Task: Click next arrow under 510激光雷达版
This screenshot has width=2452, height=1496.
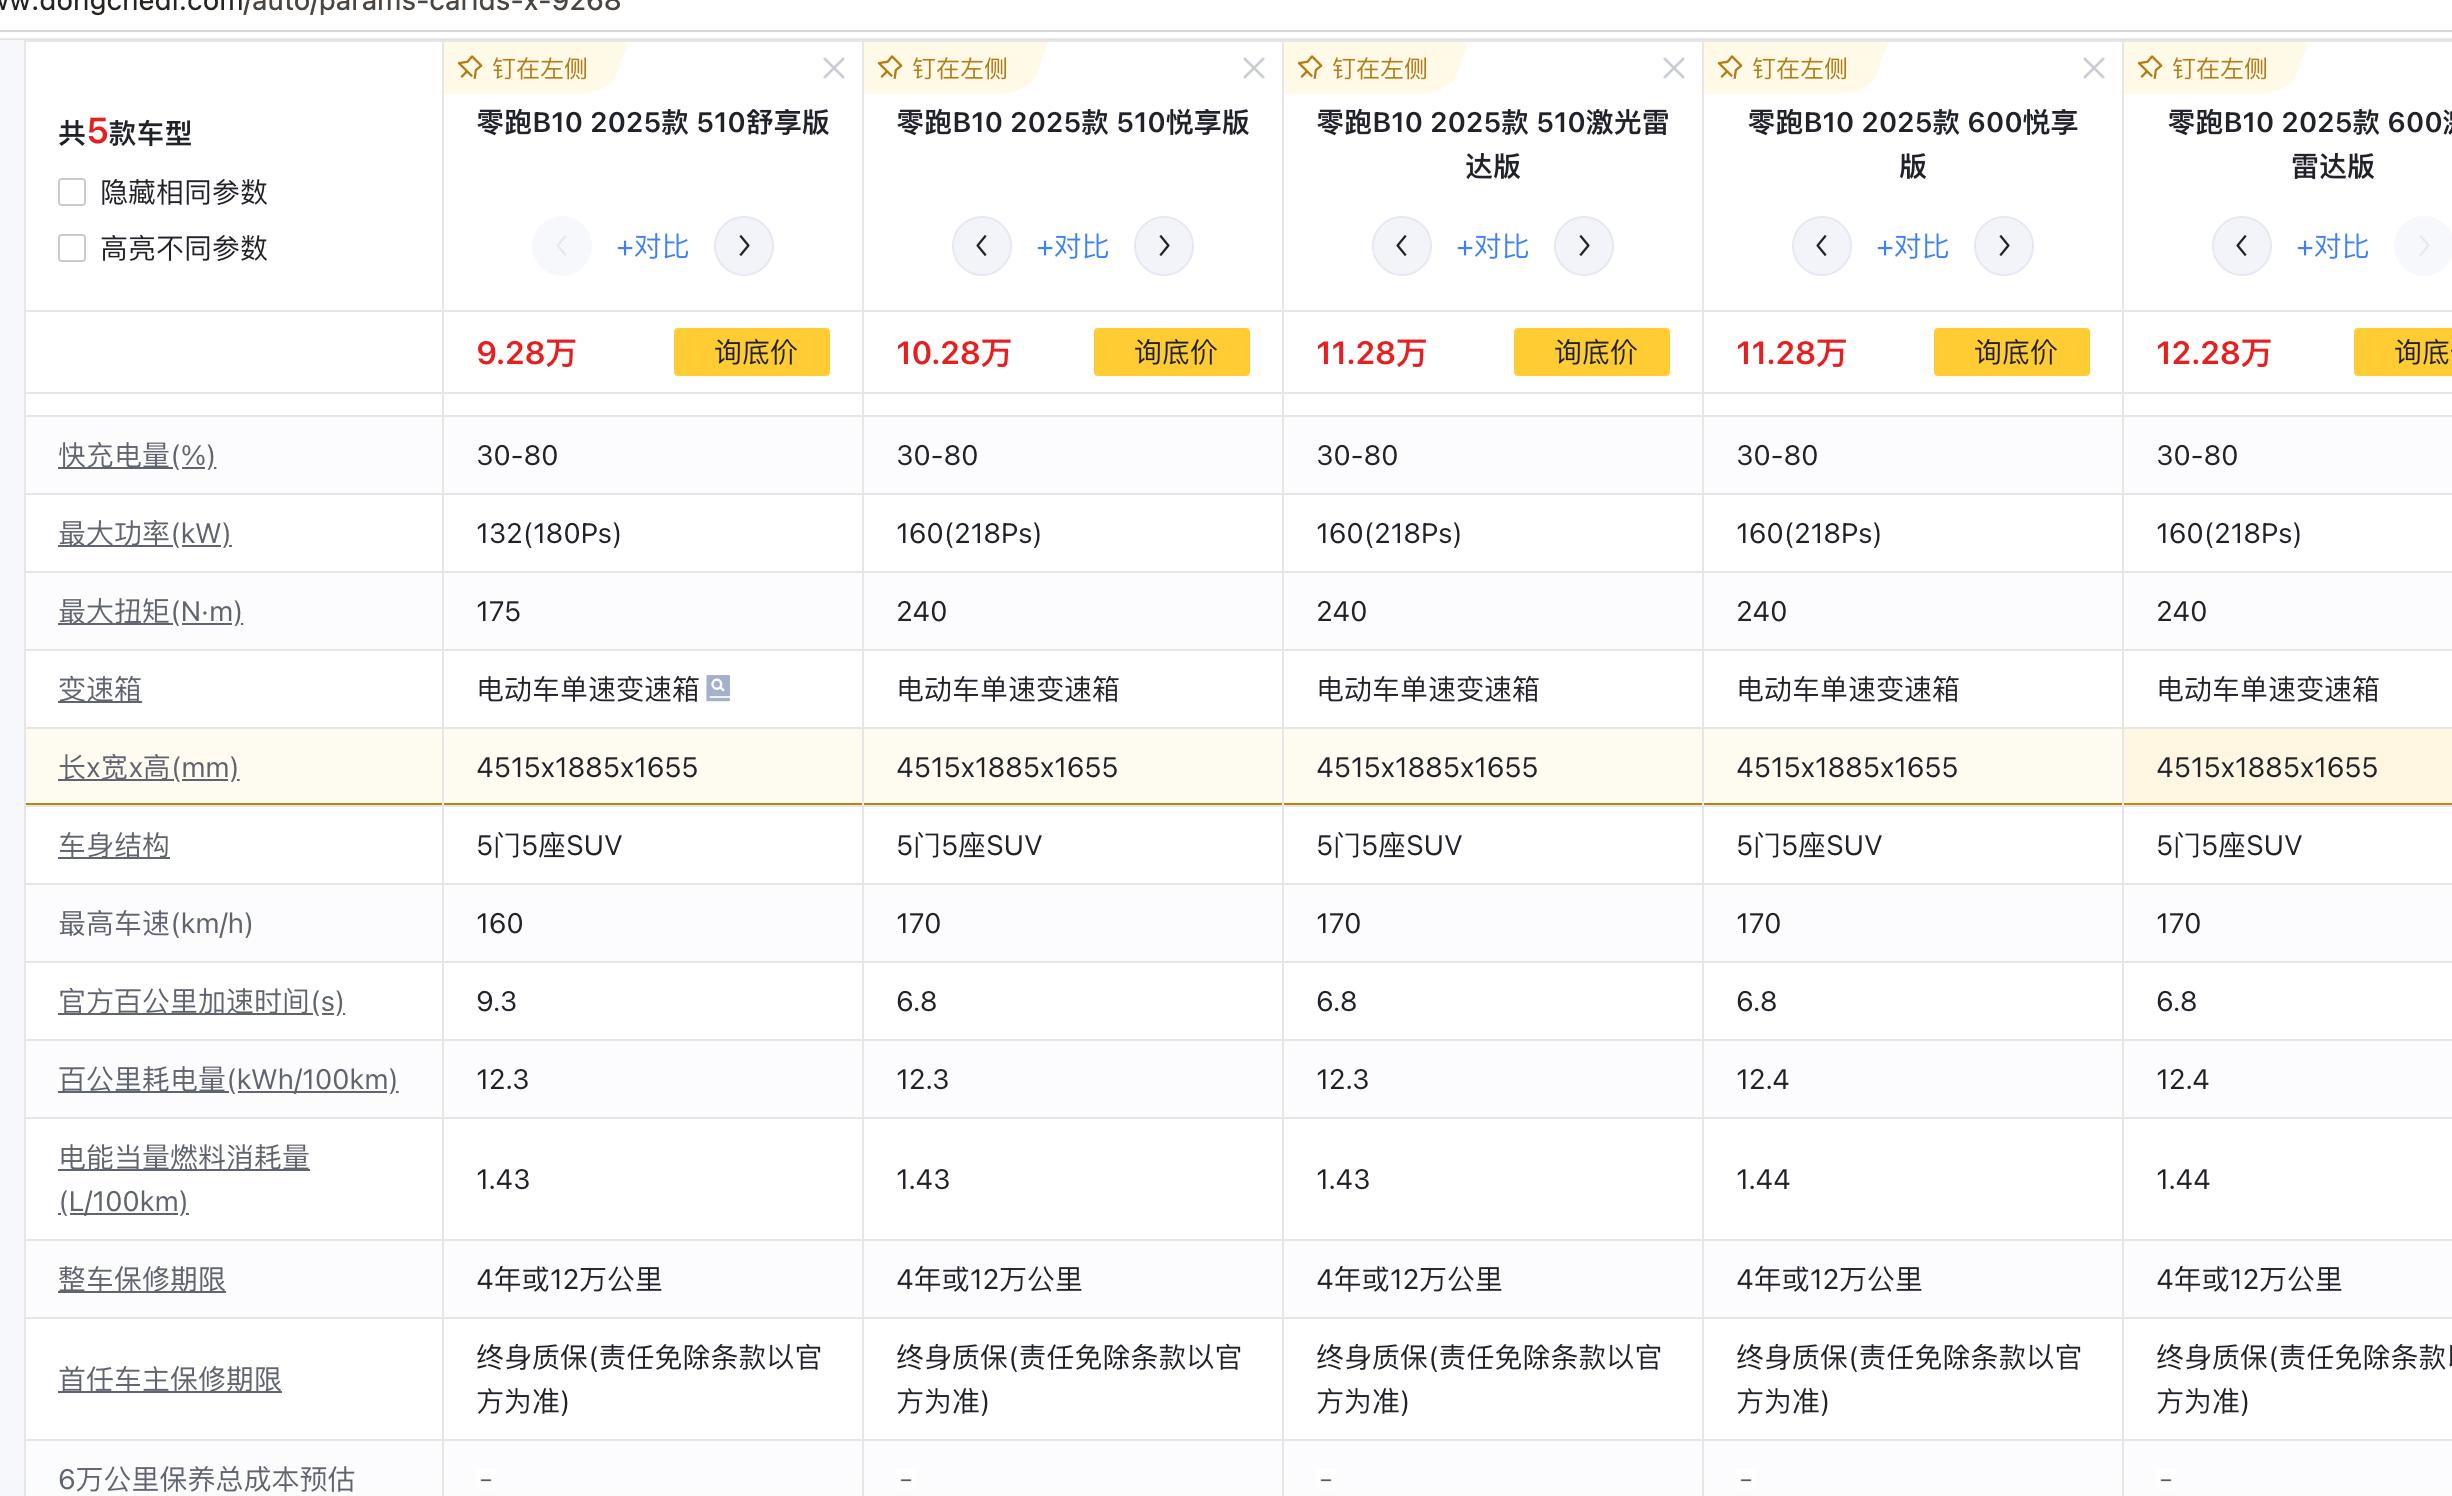Action: (1583, 246)
